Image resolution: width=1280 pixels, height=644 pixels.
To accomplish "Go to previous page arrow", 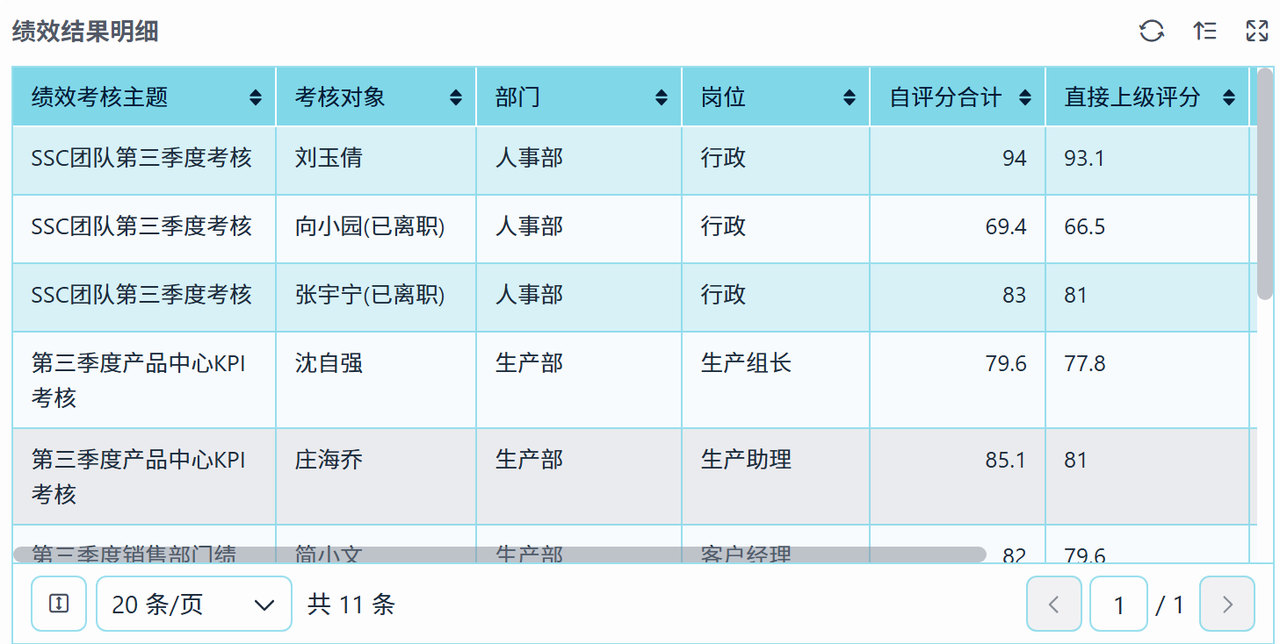I will pos(1054,604).
